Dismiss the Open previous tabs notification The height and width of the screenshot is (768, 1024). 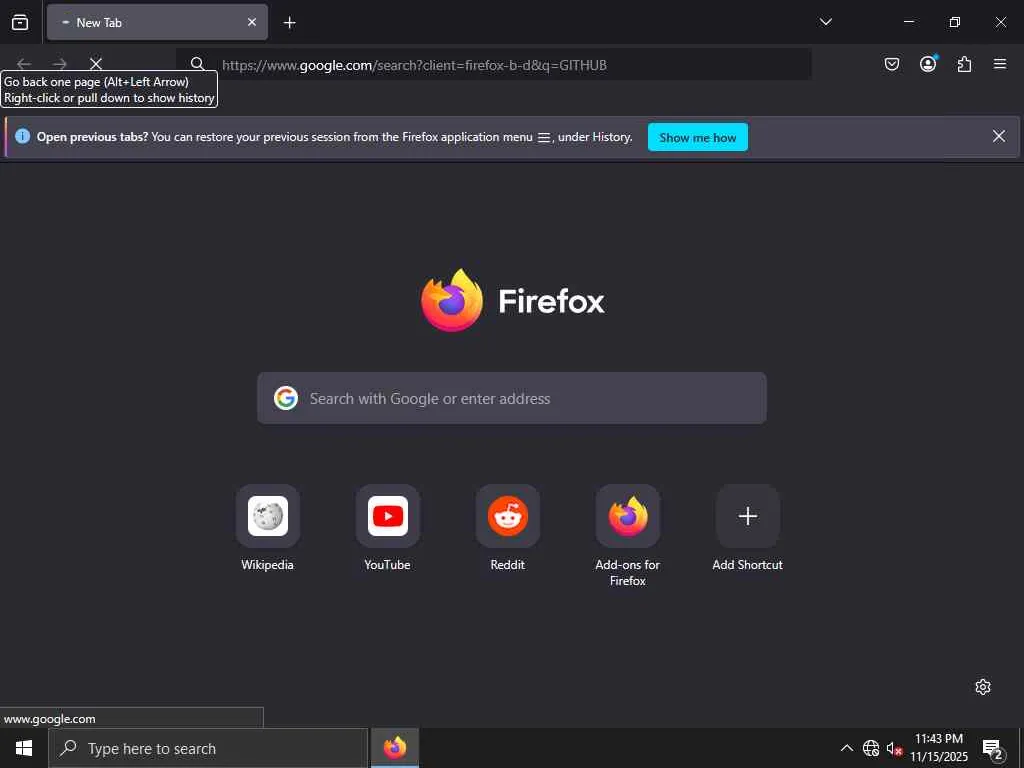[999, 136]
